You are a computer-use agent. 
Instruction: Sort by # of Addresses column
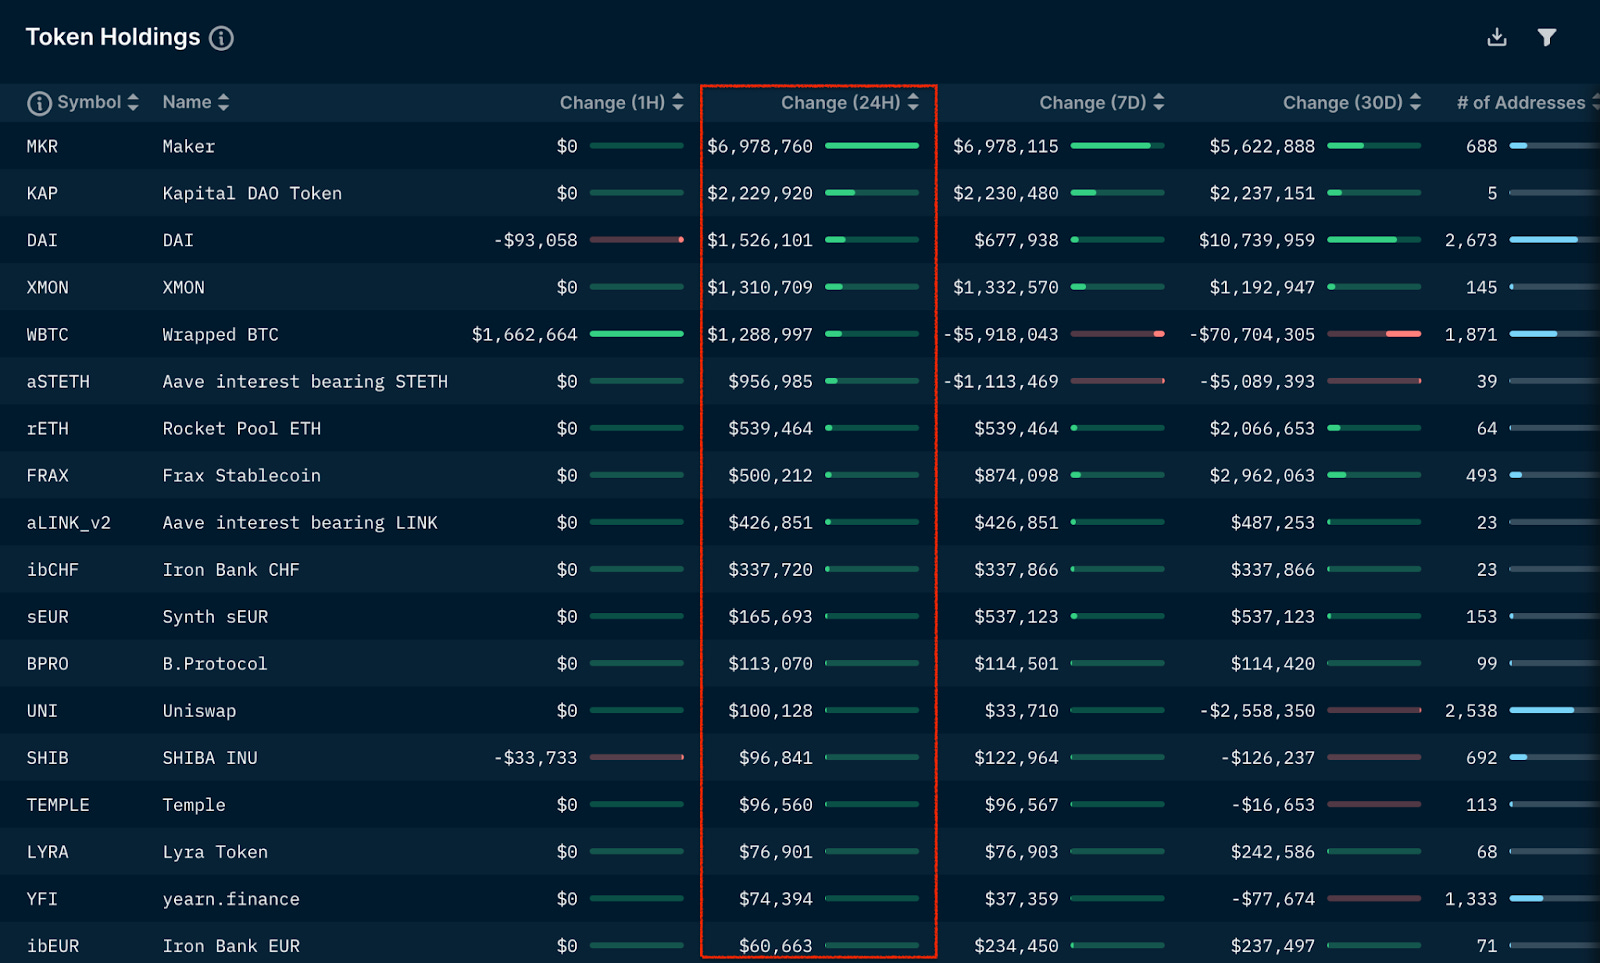tap(1595, 102)
